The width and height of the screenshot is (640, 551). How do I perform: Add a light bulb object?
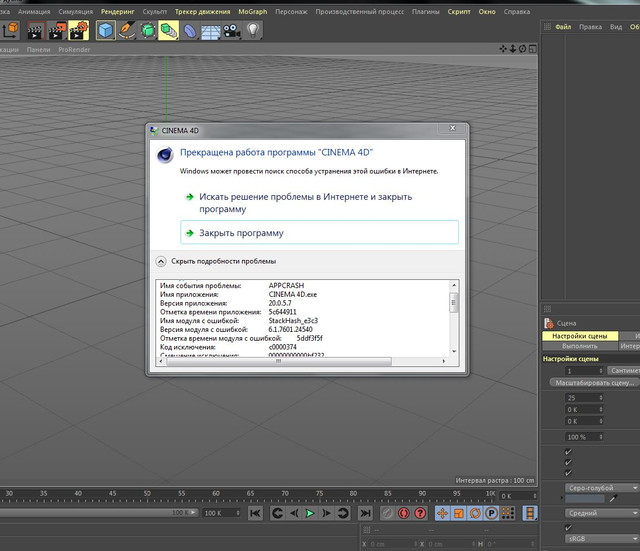pos(253,31)
